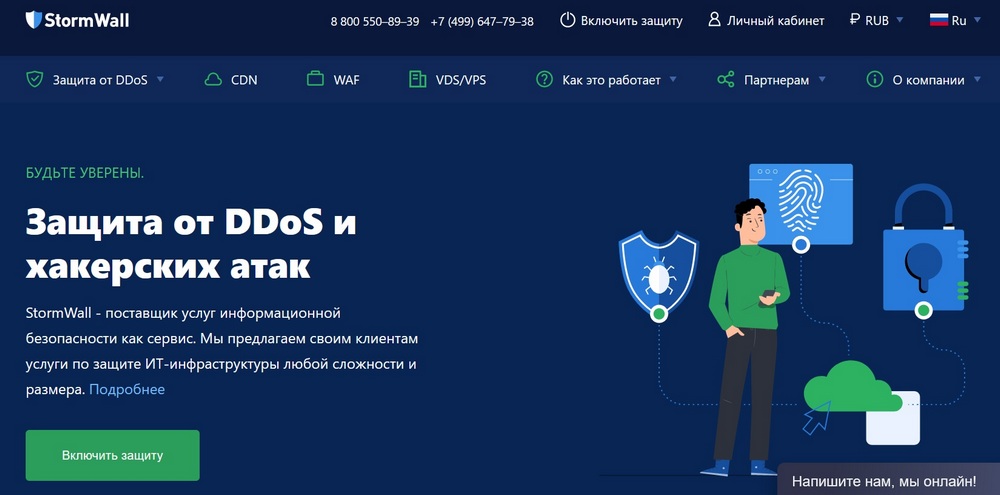
Task: Click the green Включить защиту button
Action: [112, 455]
